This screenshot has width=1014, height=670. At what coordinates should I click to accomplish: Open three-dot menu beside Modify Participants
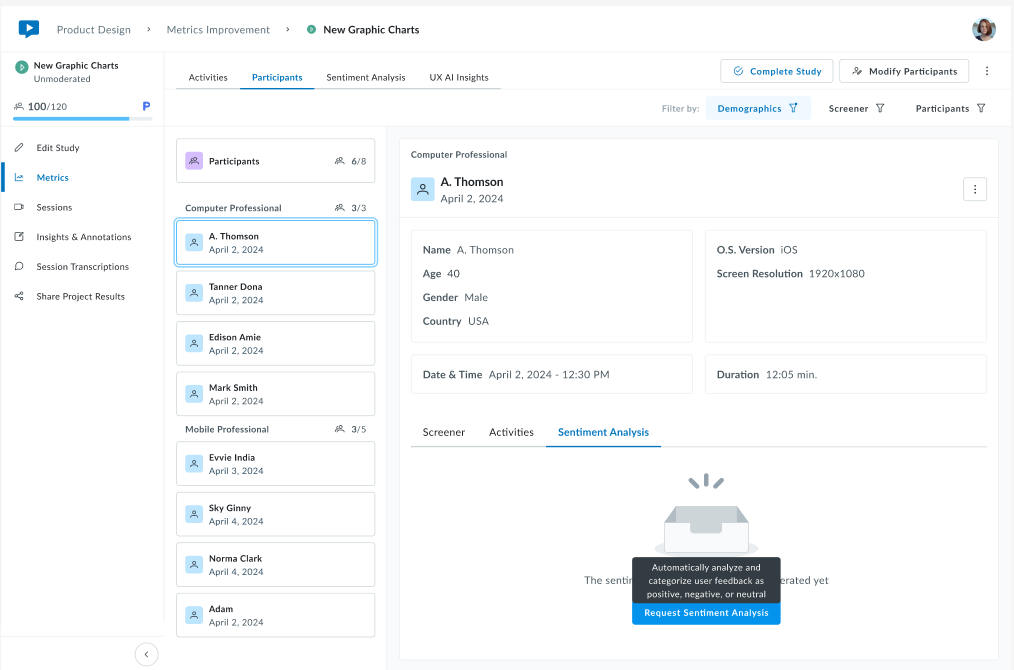tap(987, 71)
